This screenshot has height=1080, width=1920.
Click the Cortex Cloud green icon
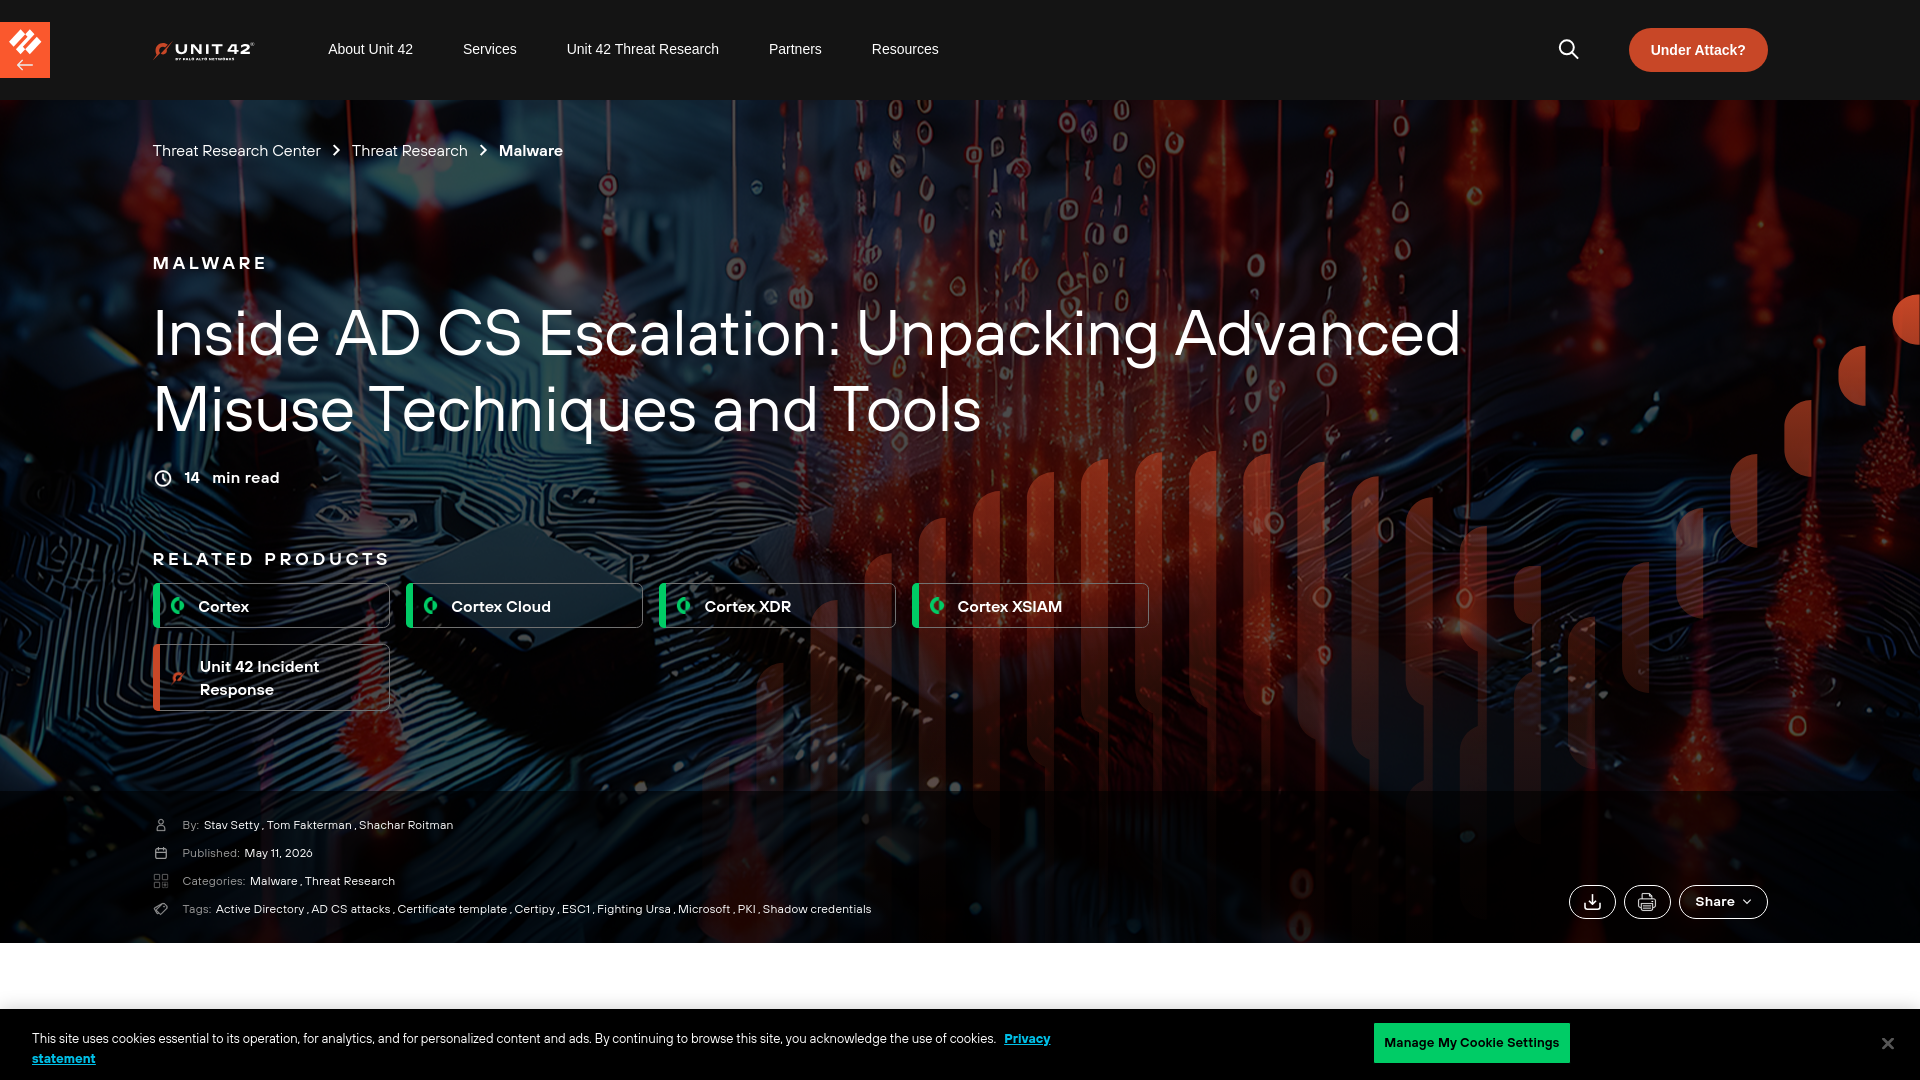[431, 606]
